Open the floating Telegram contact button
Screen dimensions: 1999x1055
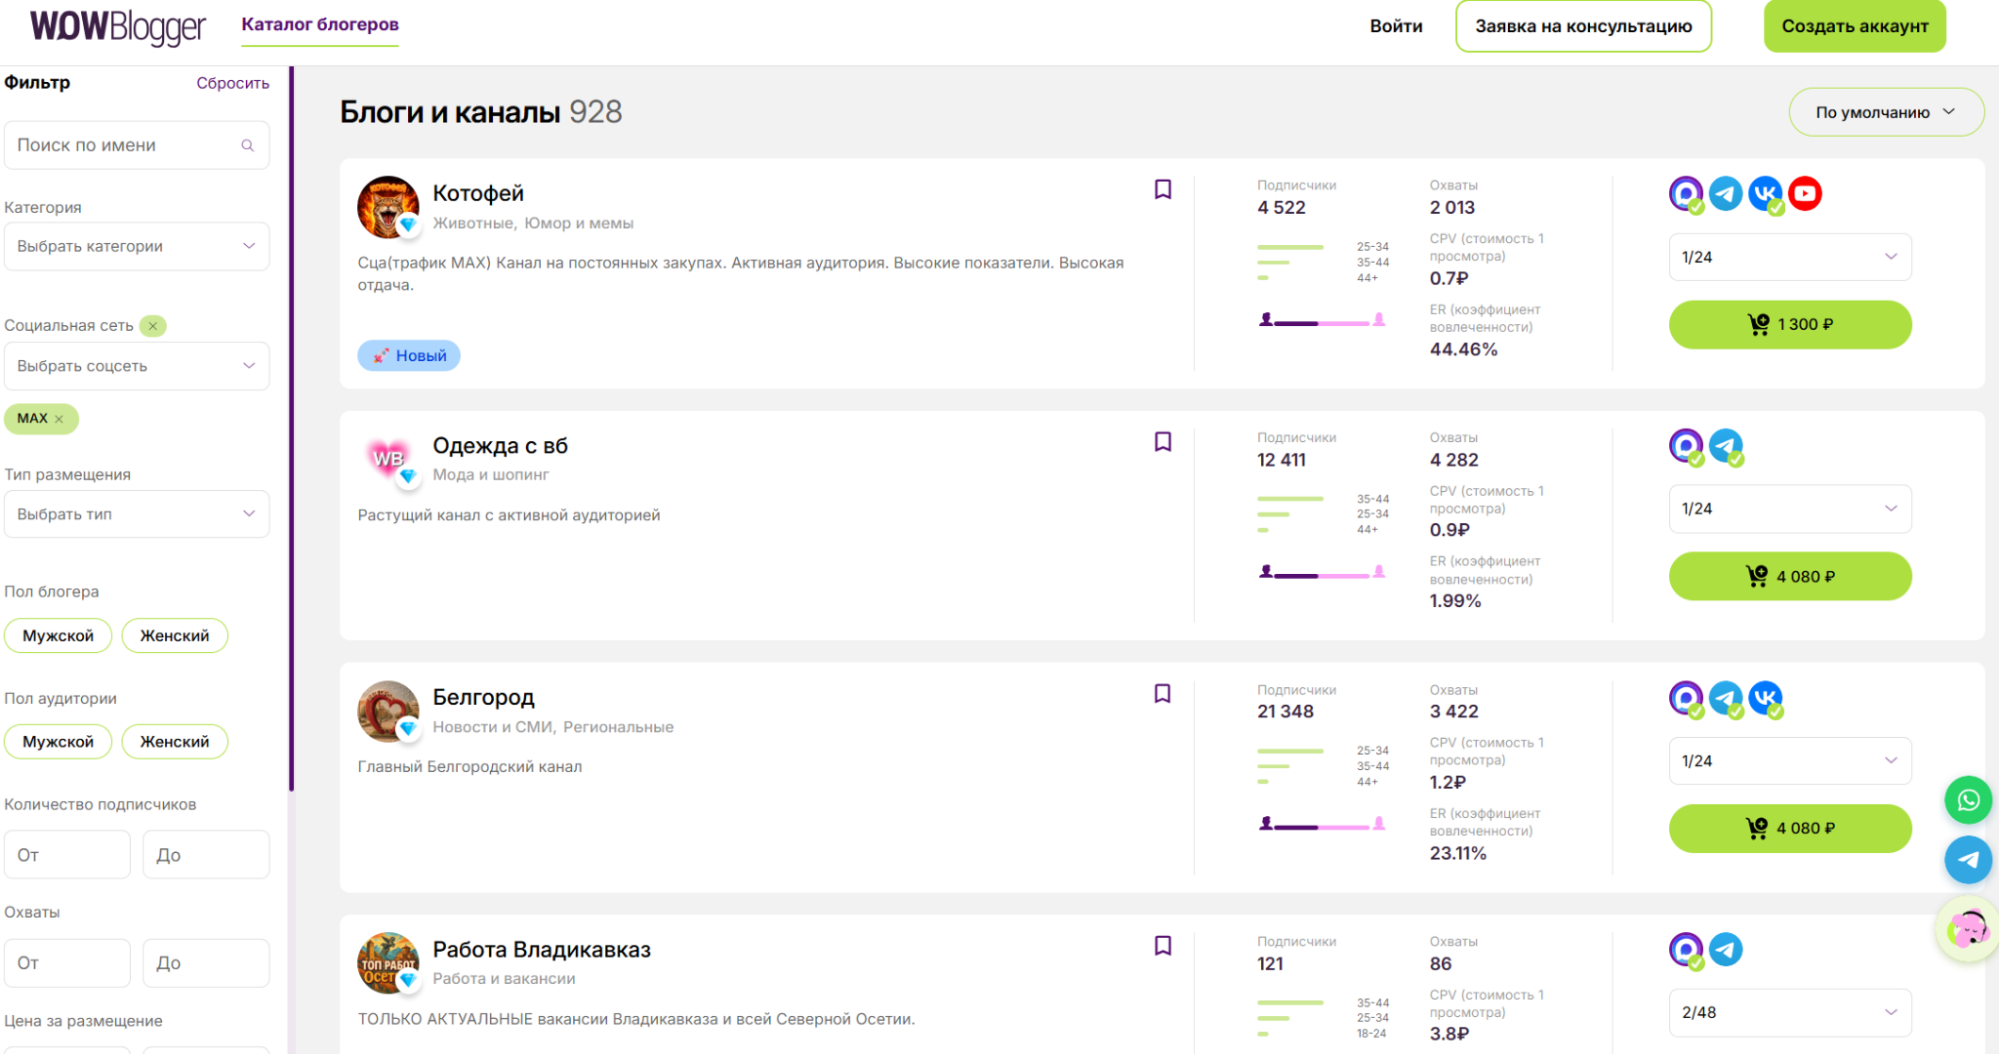(1967, 860)
